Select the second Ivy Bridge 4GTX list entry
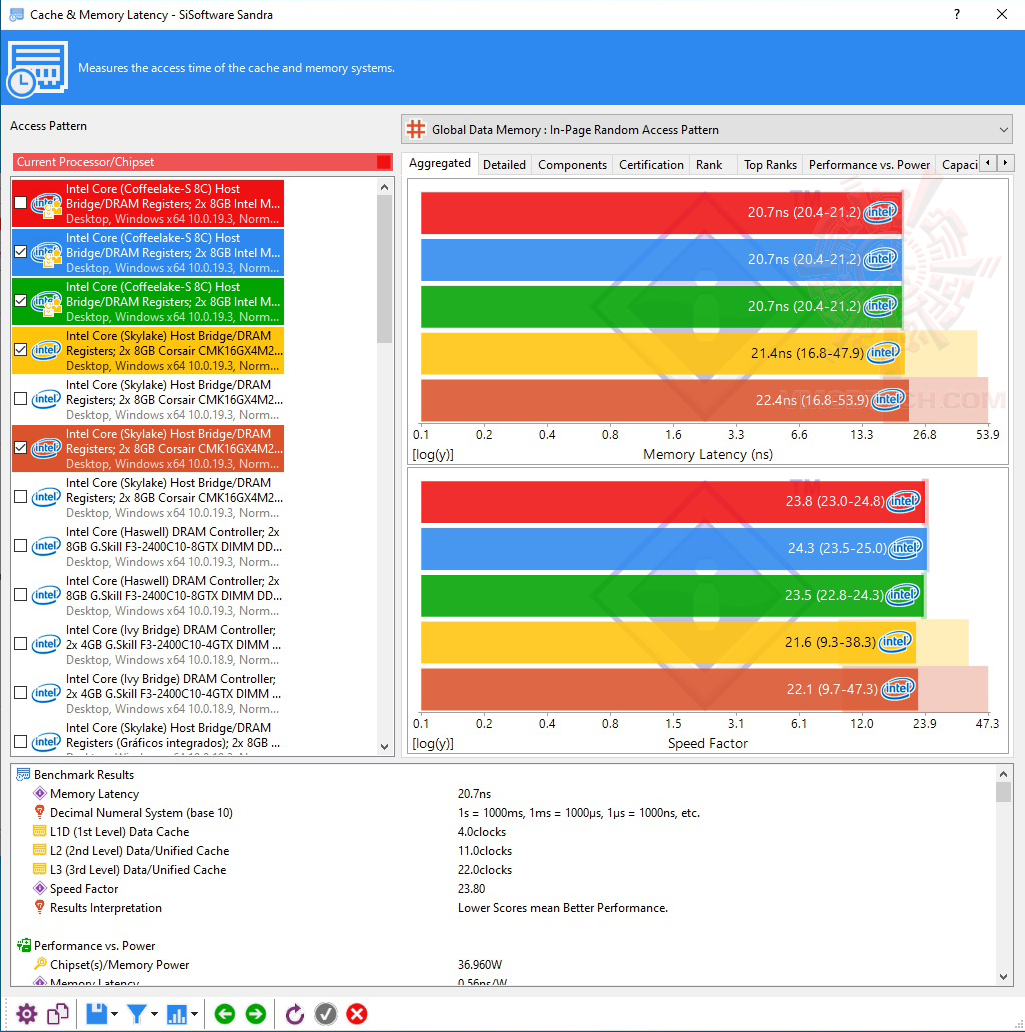The width and height of the screenshot is (1025, 1032). (148, 693)
